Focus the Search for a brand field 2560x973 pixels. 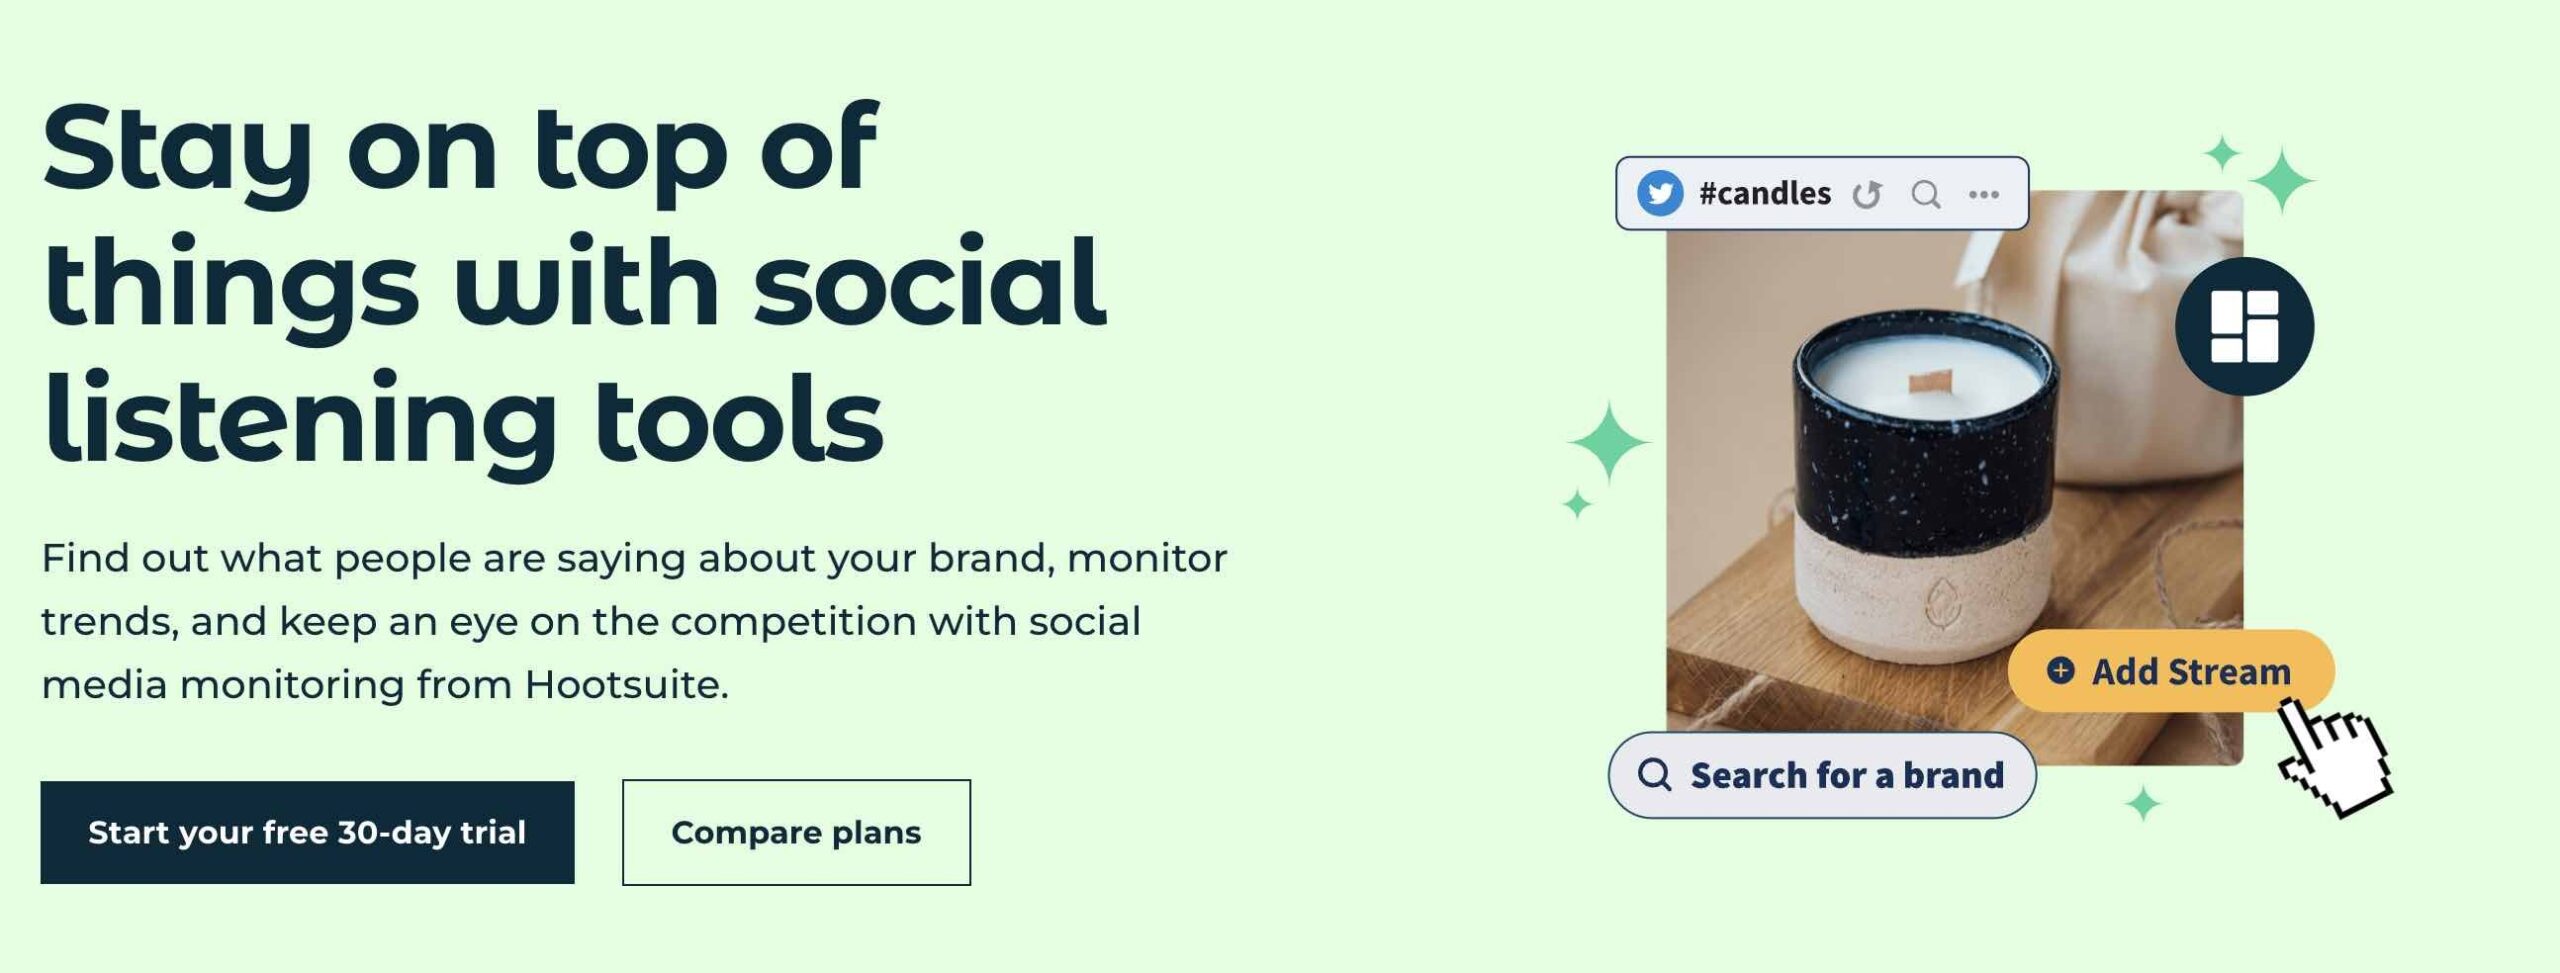click(1822, 775)
